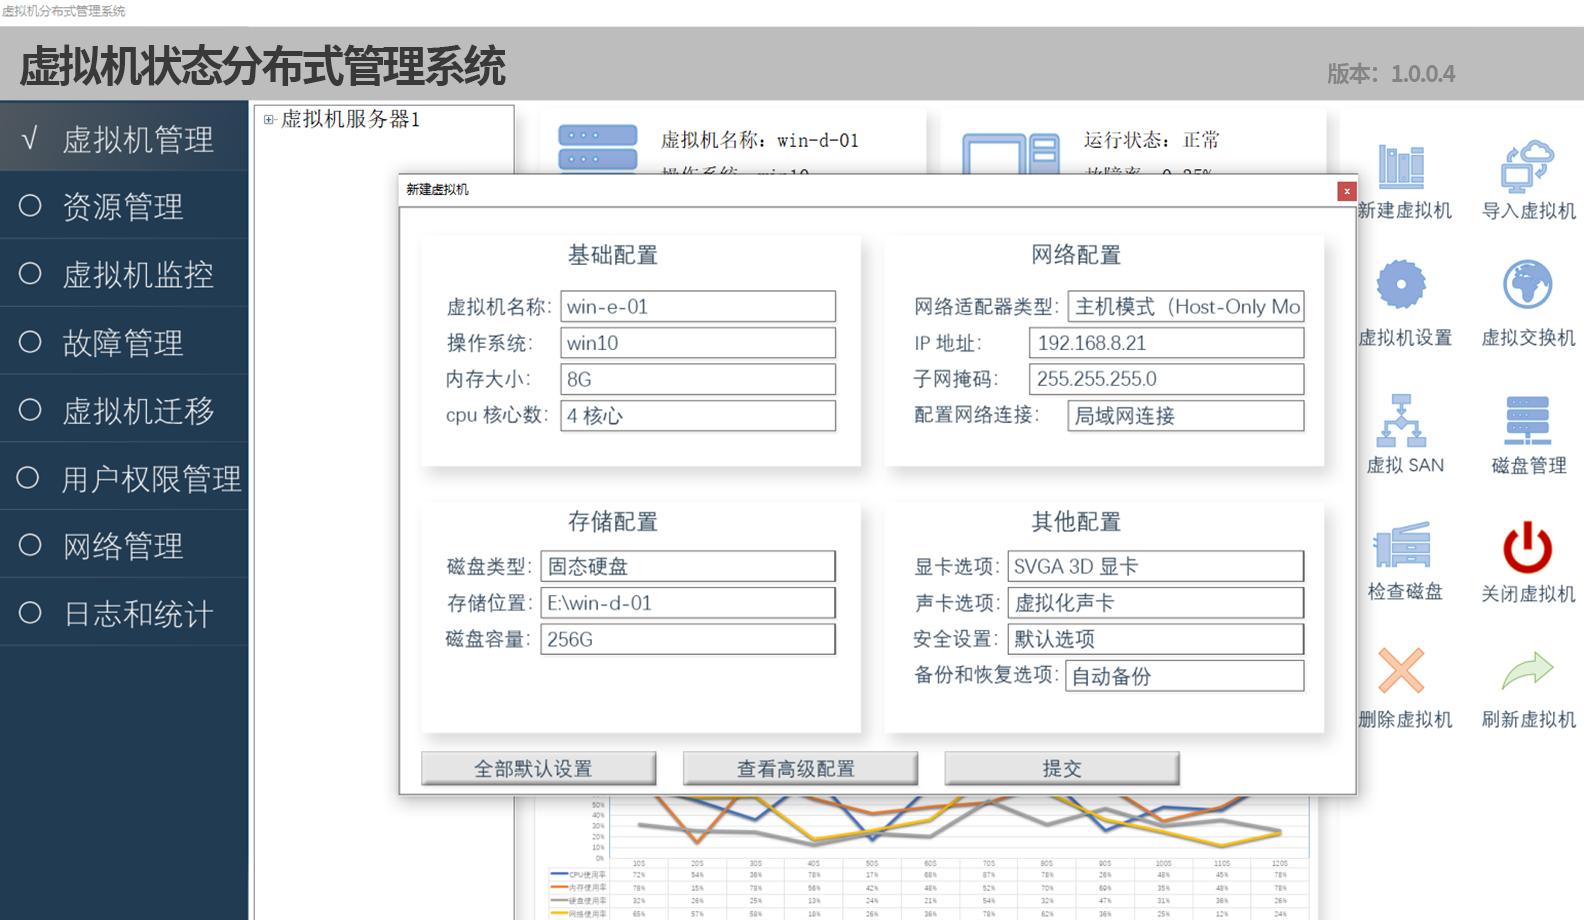
Task: Select 虚拟机管理 in the sidebar
Action: point(124,137)
